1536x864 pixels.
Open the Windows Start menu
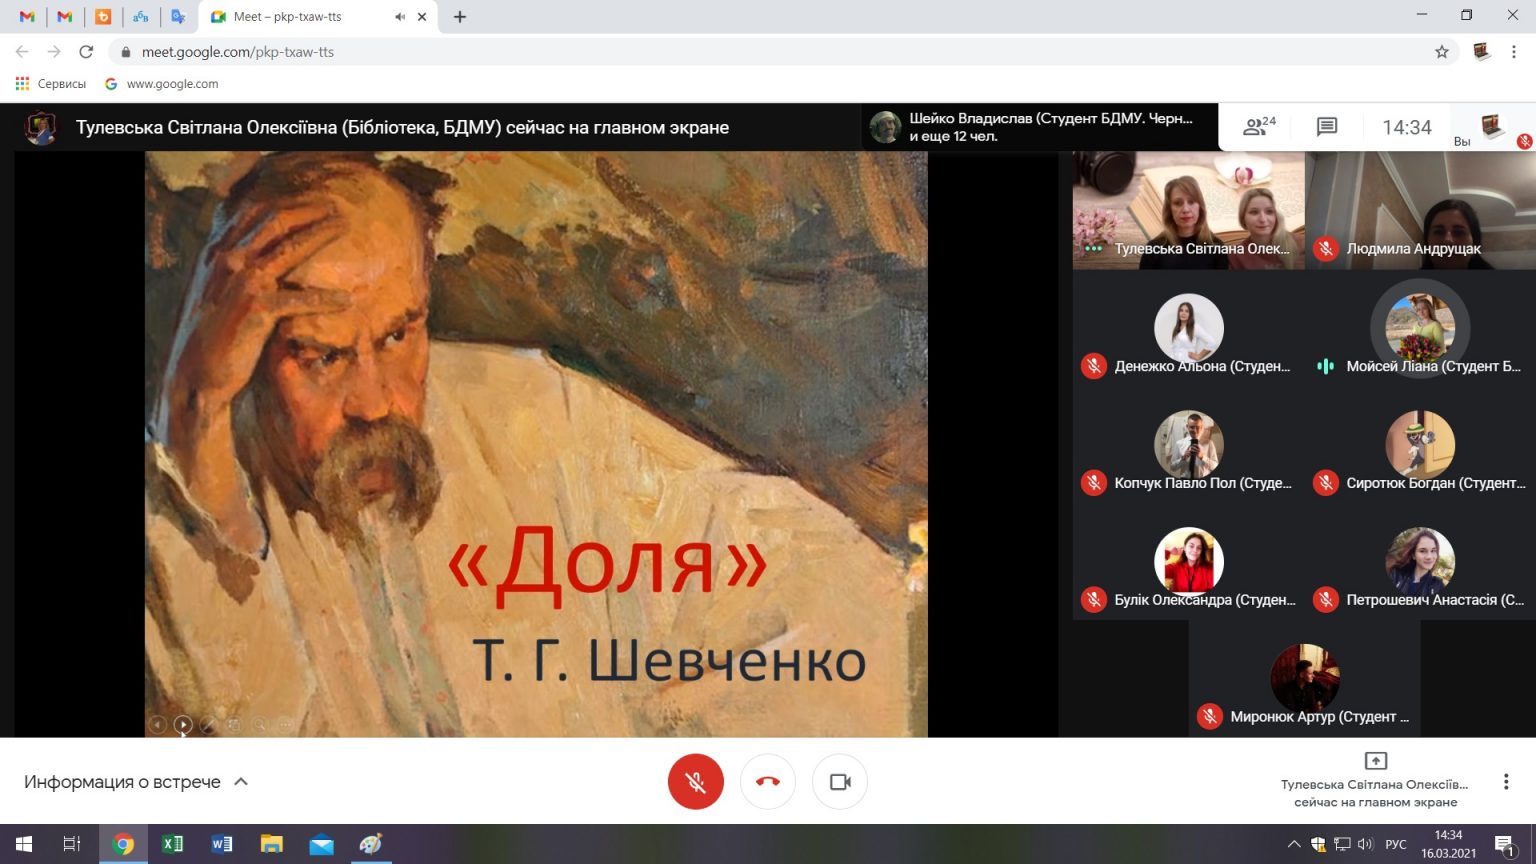click(x=24, y=844)
